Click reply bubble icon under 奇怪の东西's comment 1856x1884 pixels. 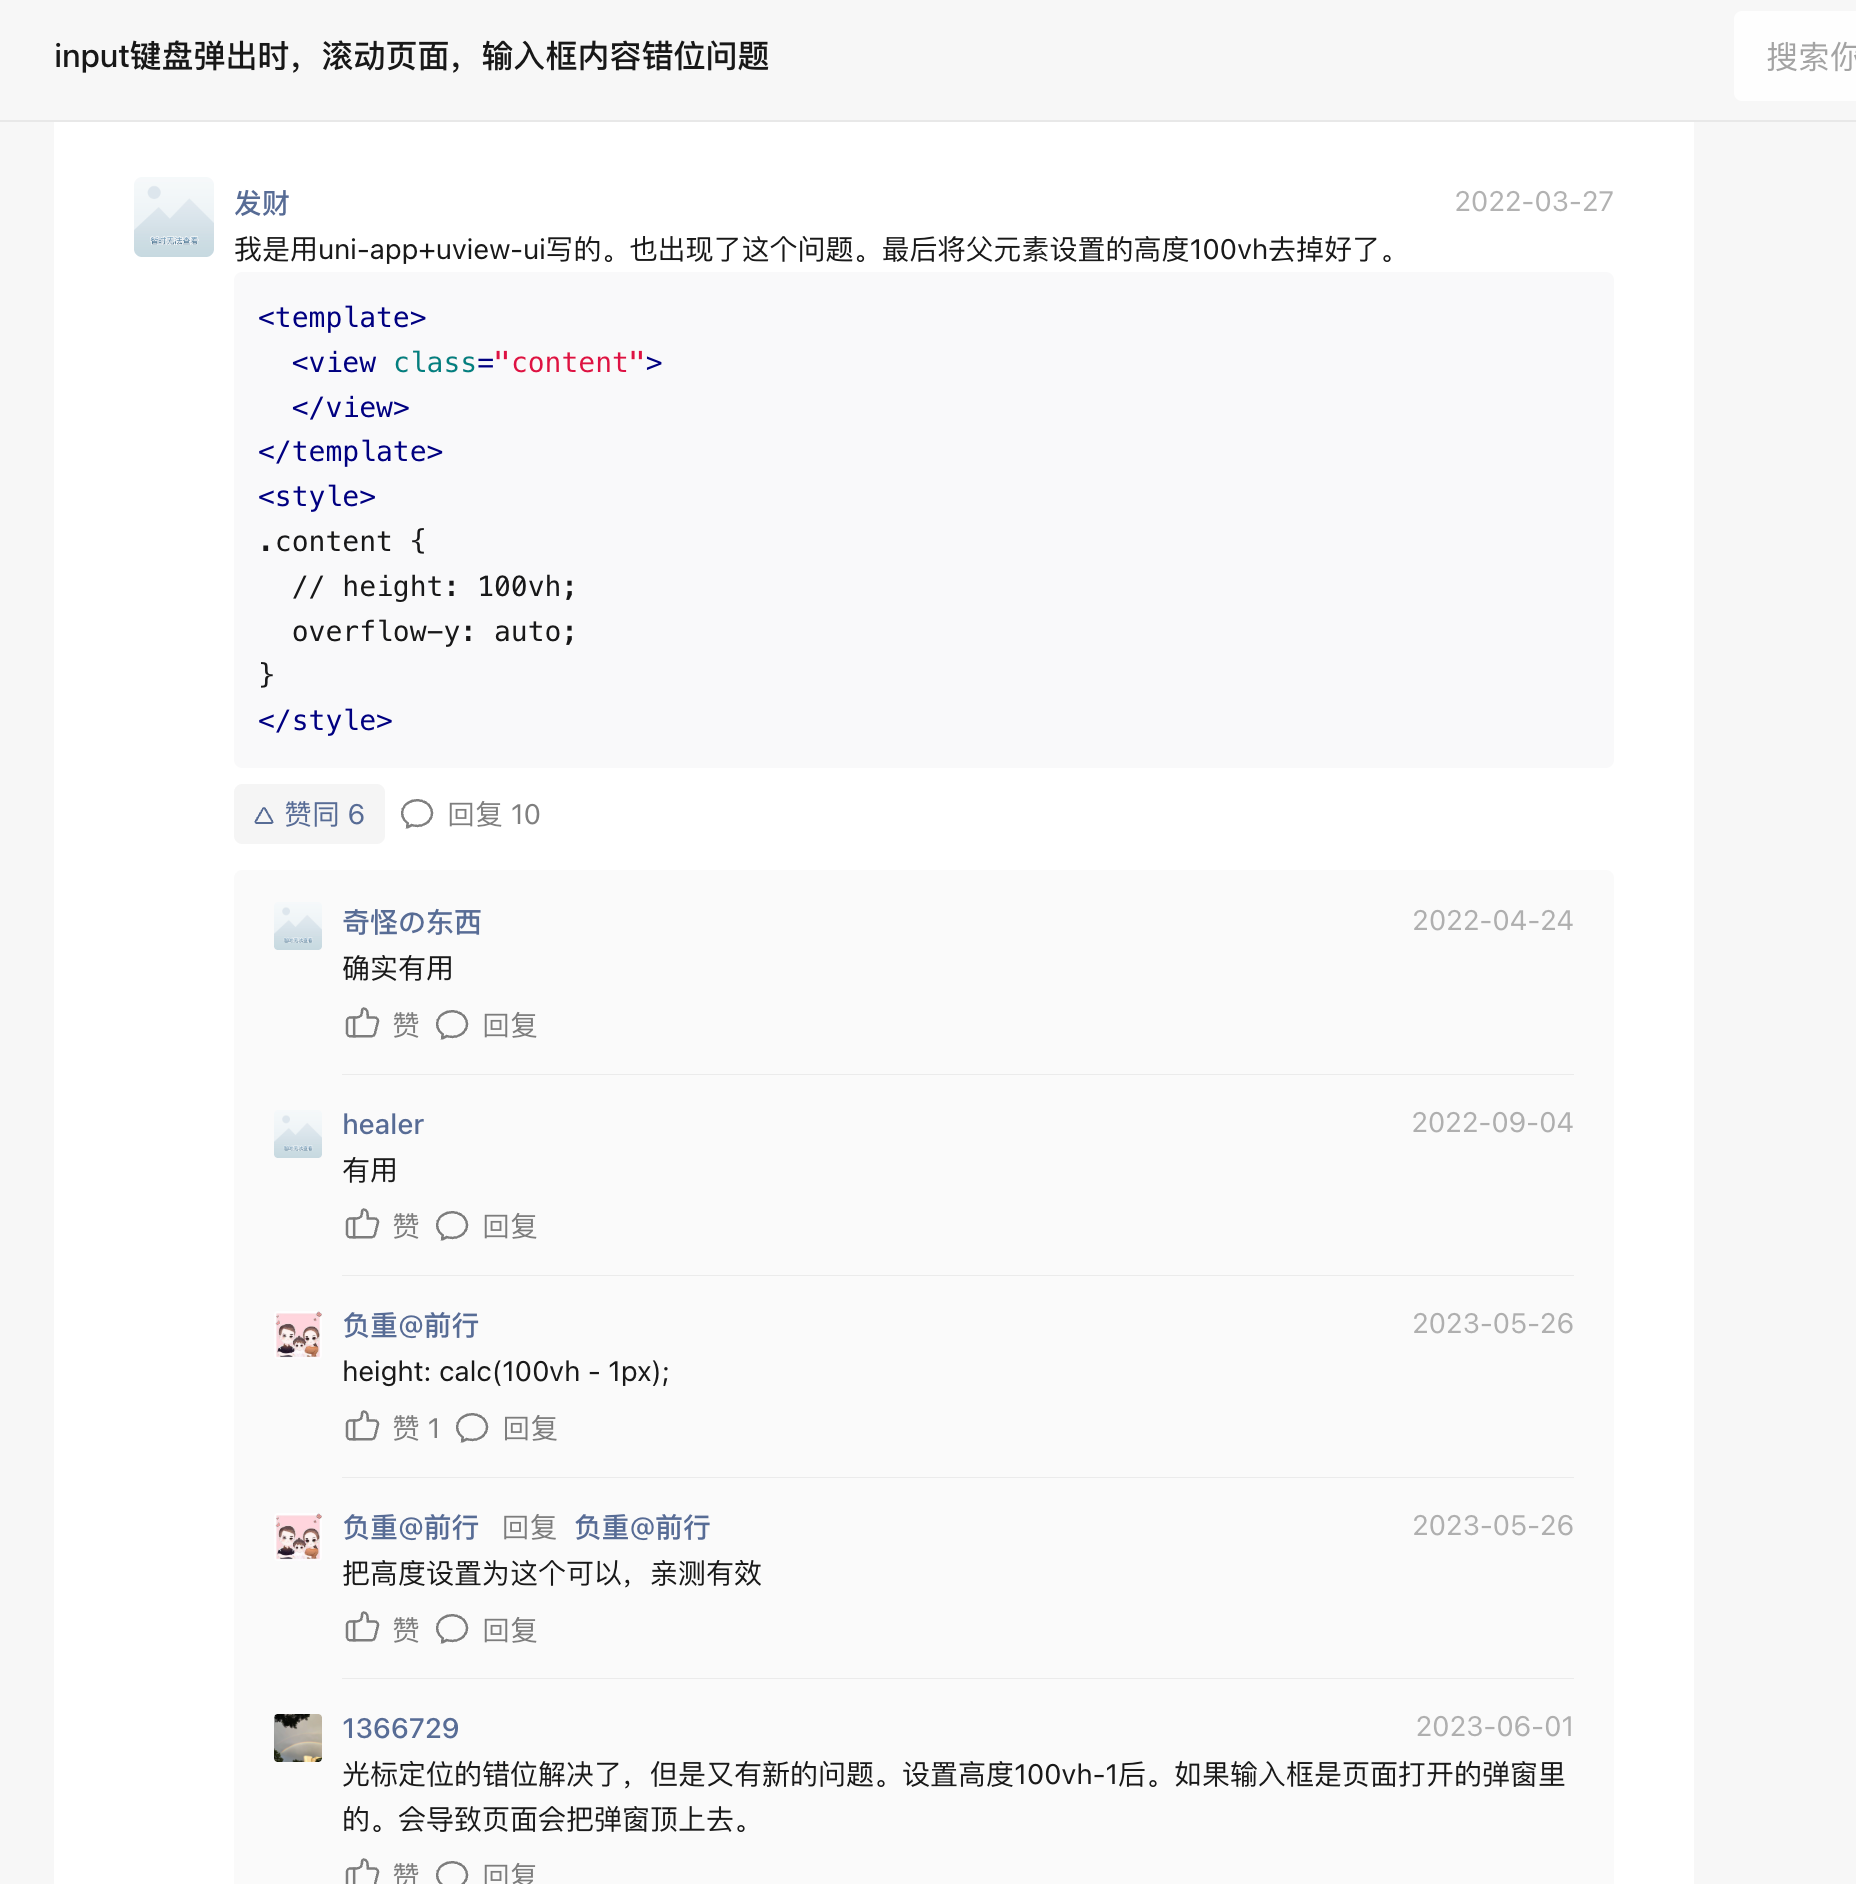tap(452, 1025)
